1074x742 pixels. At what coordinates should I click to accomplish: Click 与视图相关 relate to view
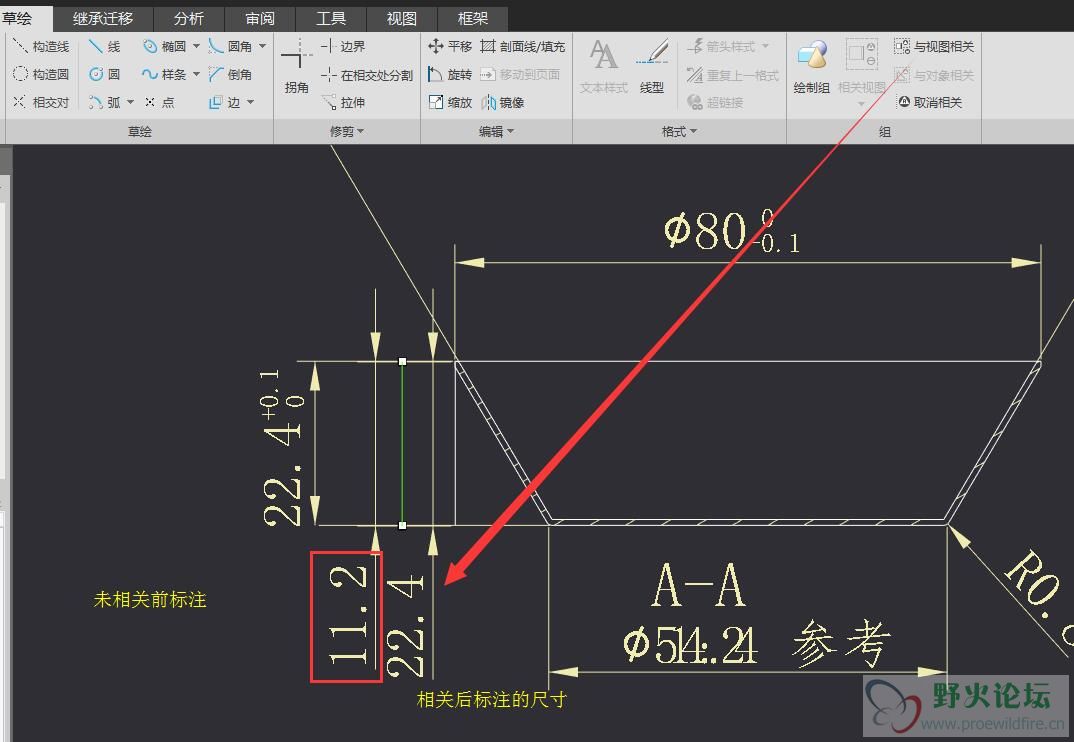[934, 47]
